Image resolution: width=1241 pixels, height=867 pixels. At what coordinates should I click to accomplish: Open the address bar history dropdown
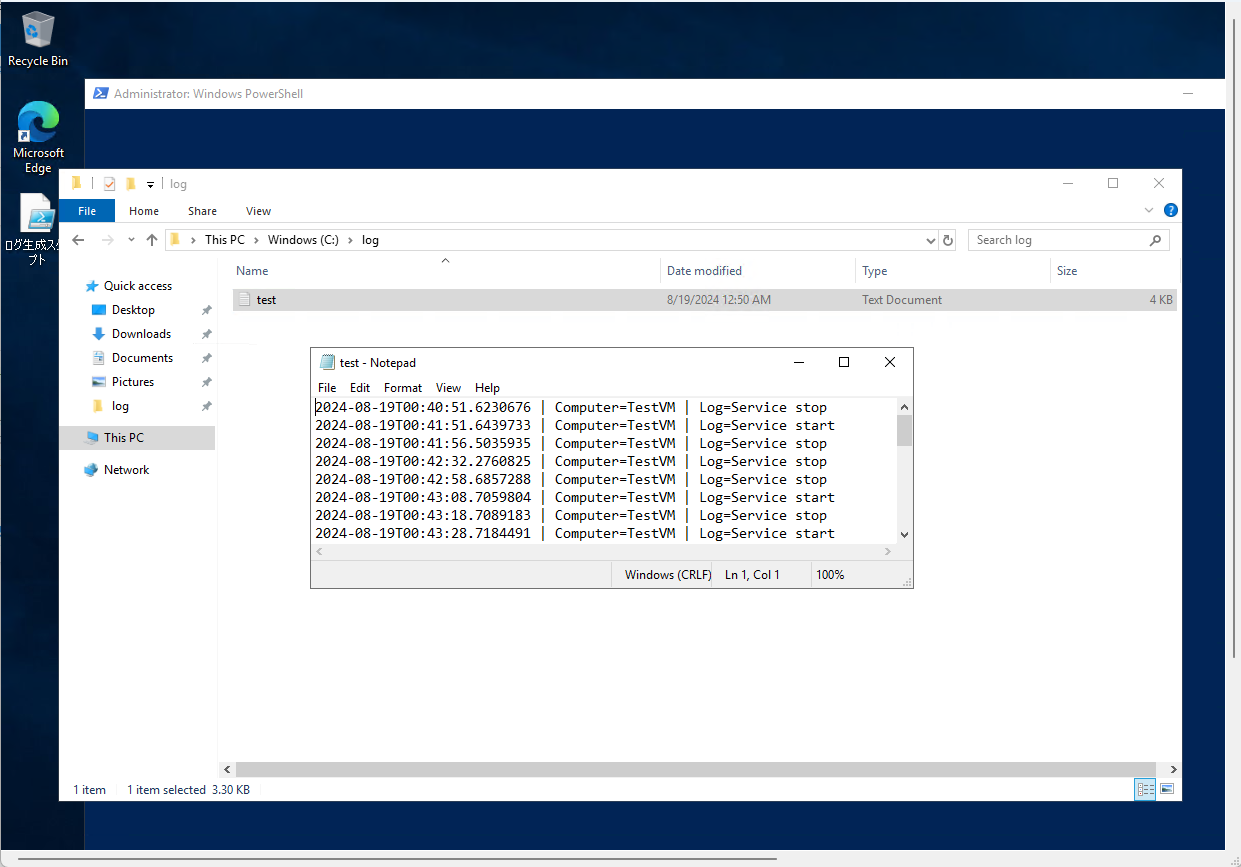click(x=931, y=239)
